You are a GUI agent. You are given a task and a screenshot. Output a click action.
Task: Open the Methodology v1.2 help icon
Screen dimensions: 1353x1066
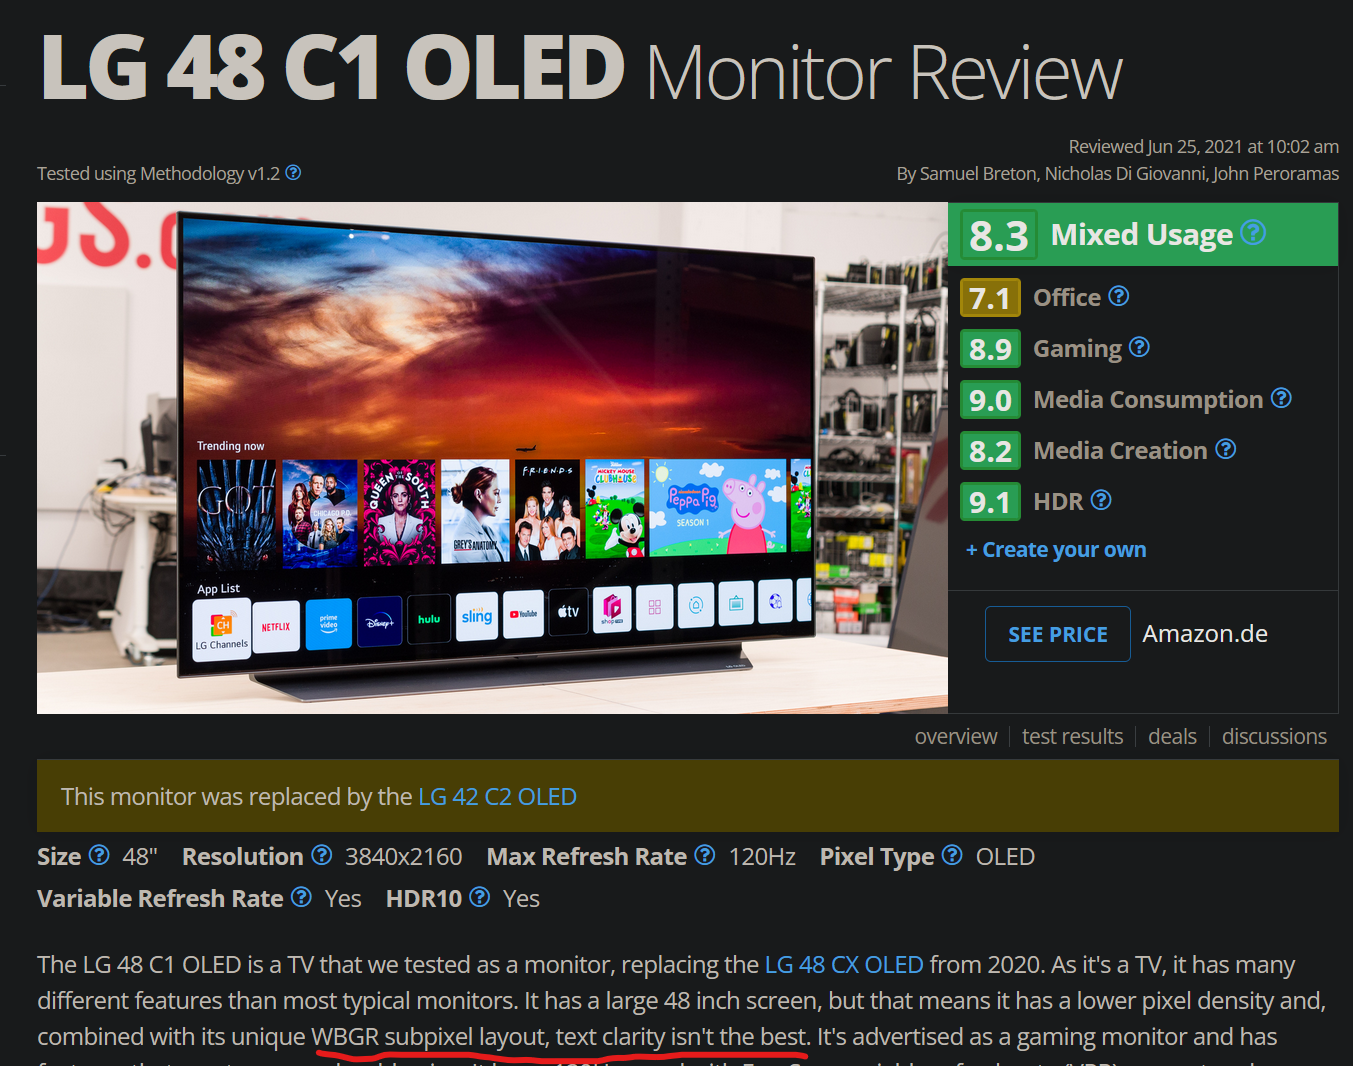point(293,172)
